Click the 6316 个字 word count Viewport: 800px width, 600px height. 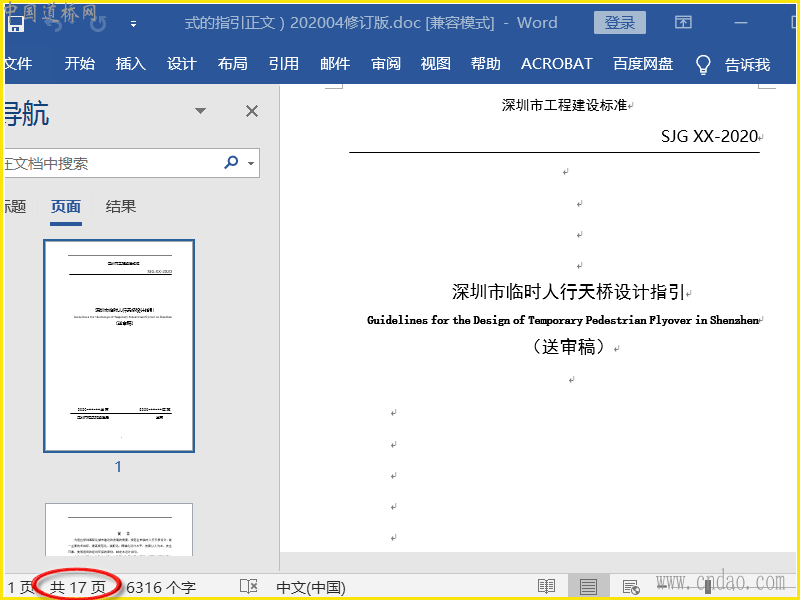point(161,587)
